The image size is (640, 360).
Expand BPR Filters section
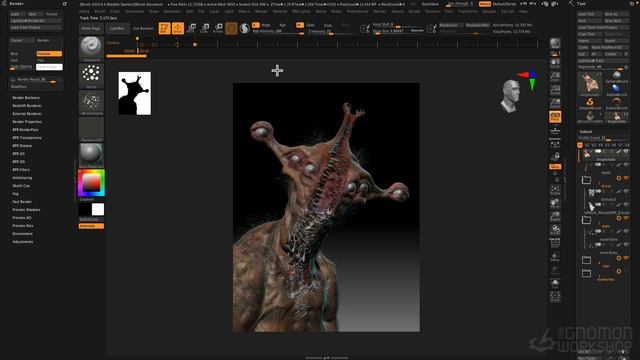[x=21, y=170]
